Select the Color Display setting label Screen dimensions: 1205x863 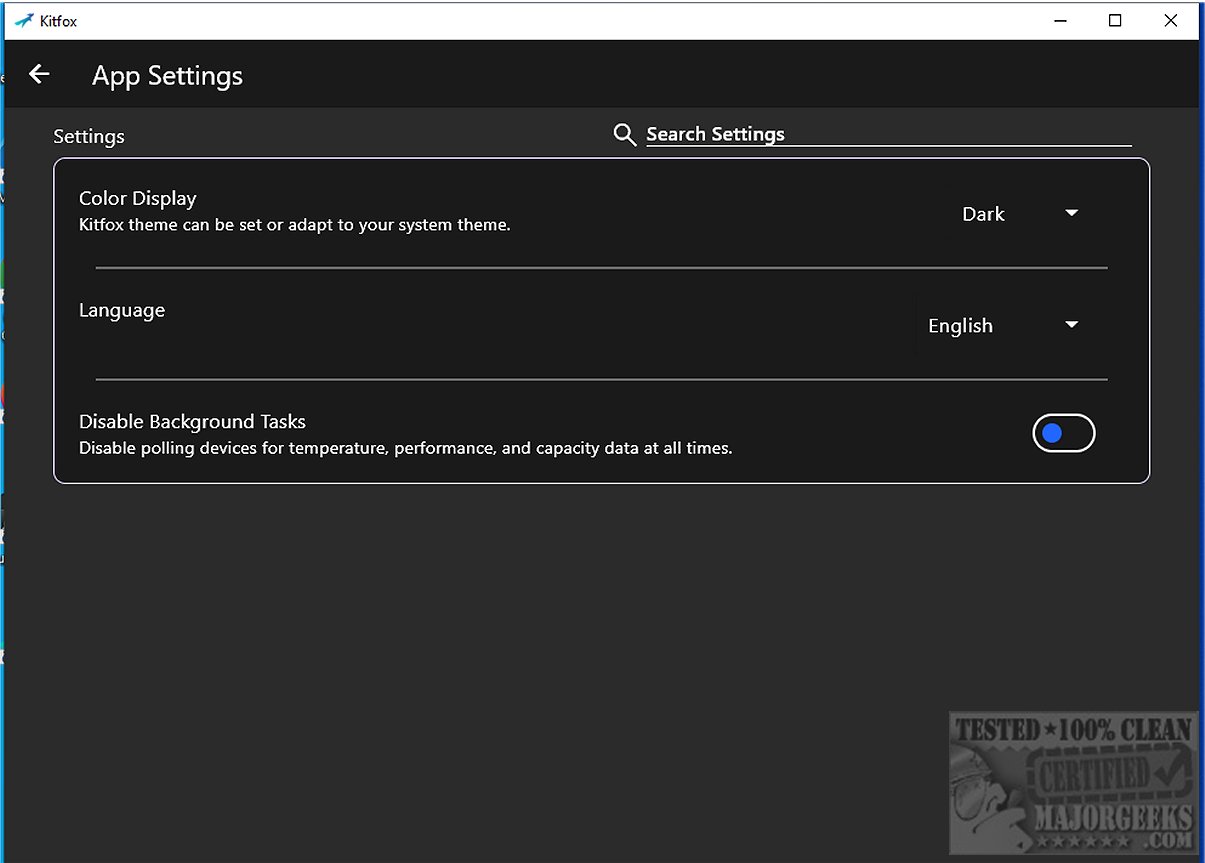[x=137, y=198]
